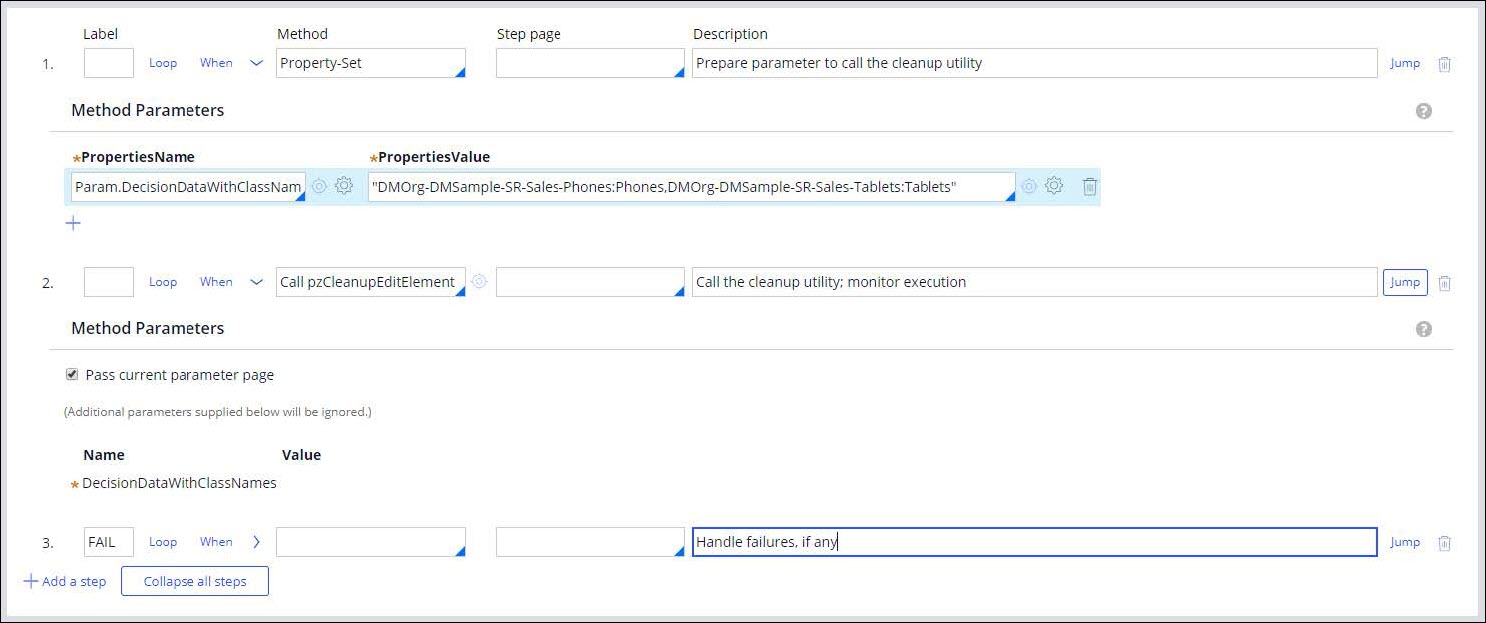The width and height of the screenshot is (1486, 623).
Task: Collapse step 2 using the chevron
Action: 256,282
